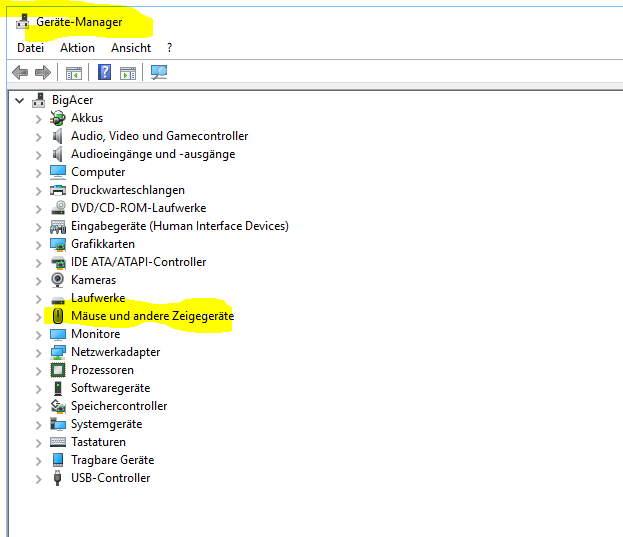
Task: Click the speaker icon for Audioeingänge und -ausgänge
Action: click(x=58, y=154)
